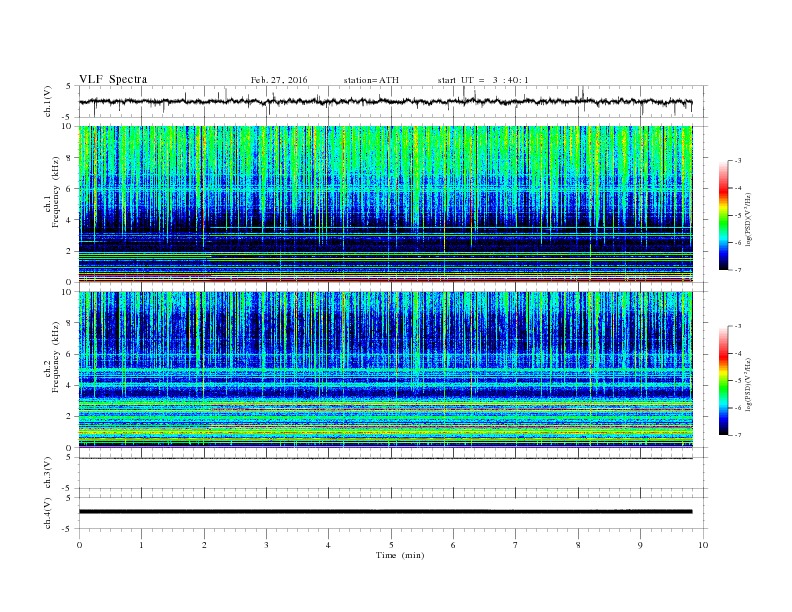Click the "-3" tick on upper color bar
Screen dimensions: 792x612
pyautogui.click(x=737, y=161)
